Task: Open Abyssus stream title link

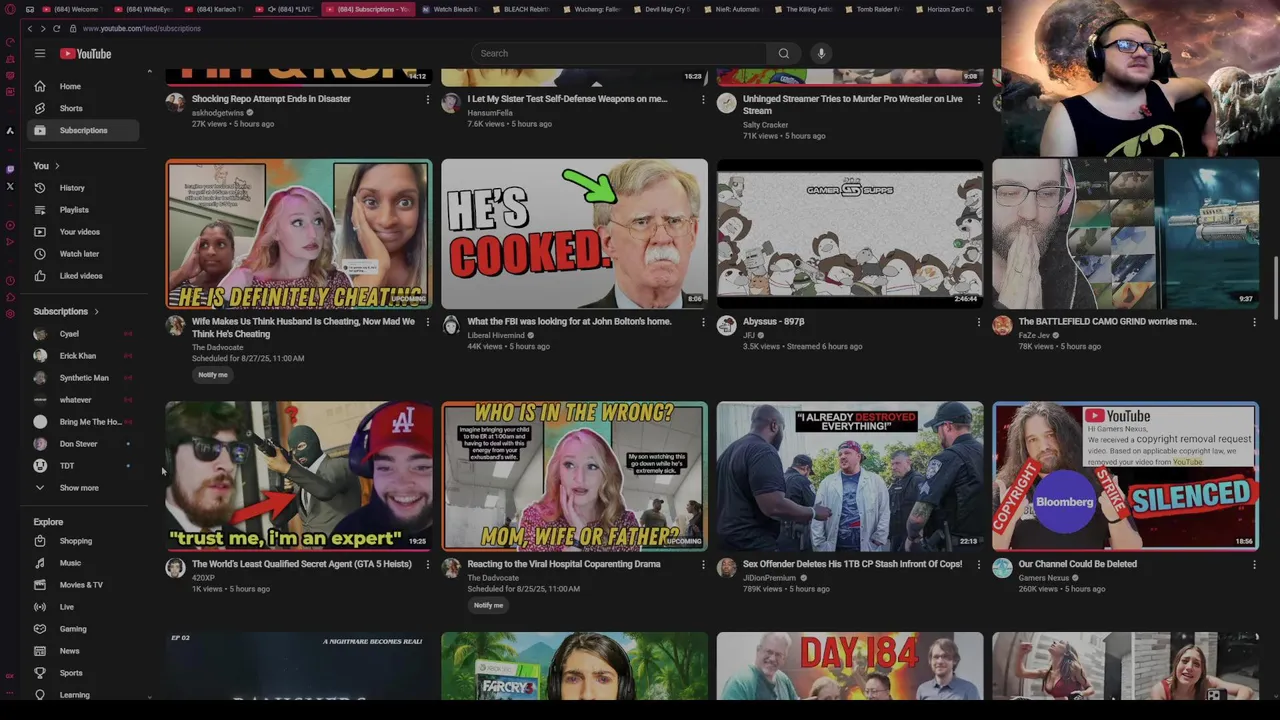Action: pos(774,322)
